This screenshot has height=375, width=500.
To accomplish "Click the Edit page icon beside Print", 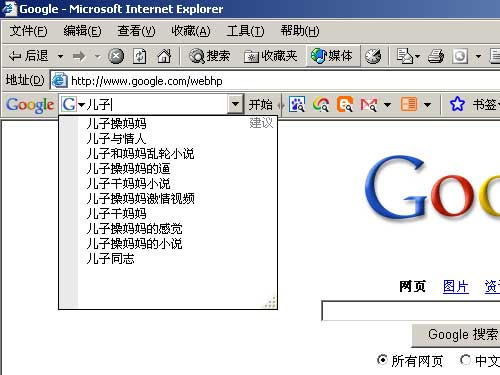I will click(x=460, y=56).
